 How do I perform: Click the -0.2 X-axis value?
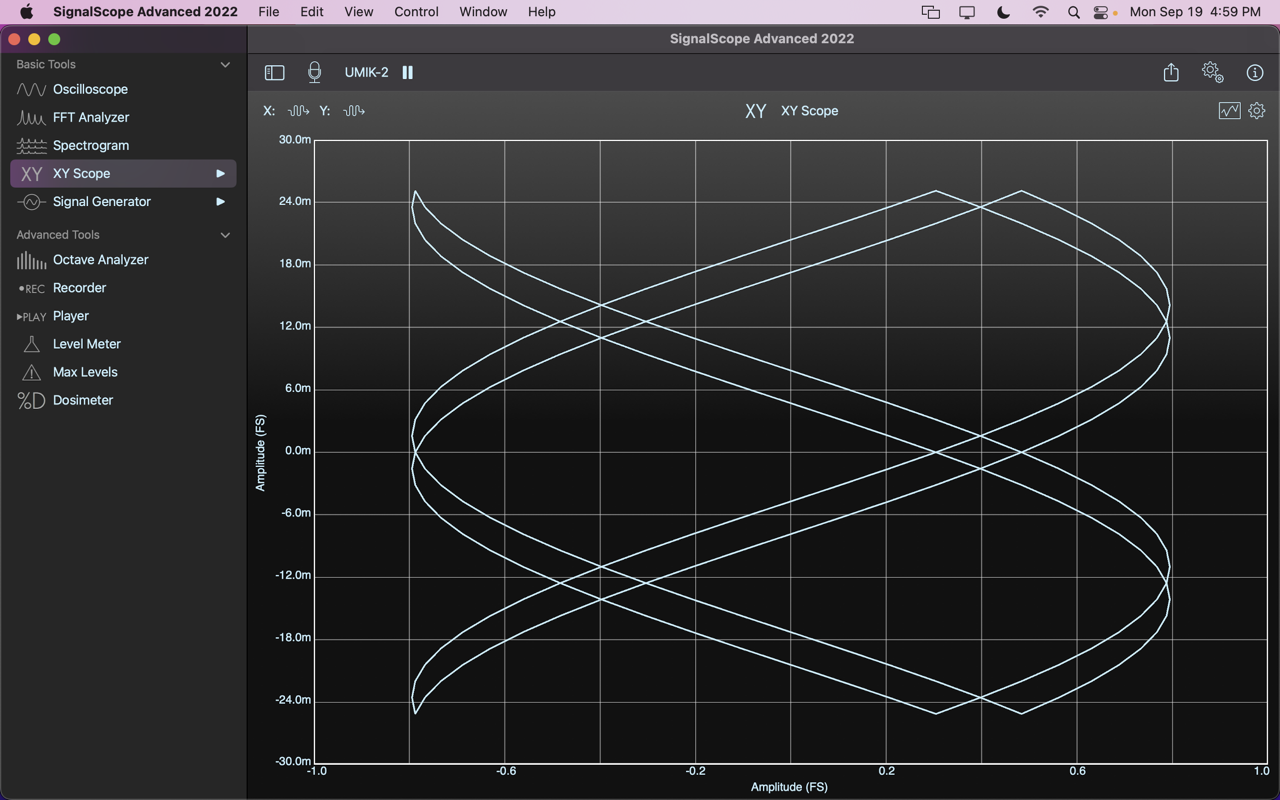point(695,771)
